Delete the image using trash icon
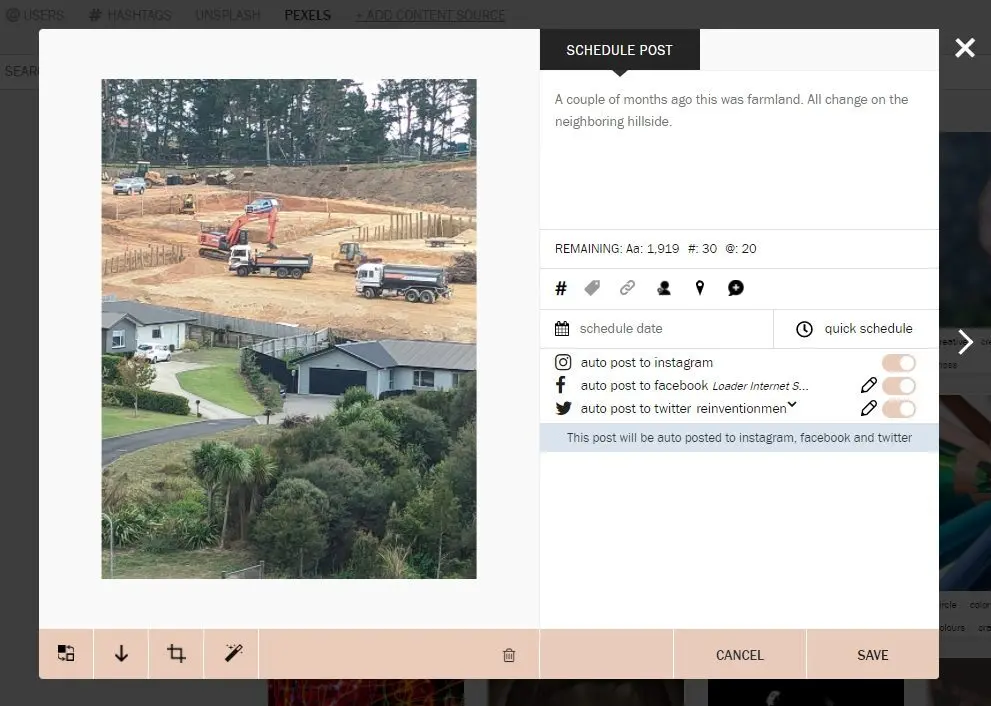Viewport: 991px width, 706px height. click(509, 655)
